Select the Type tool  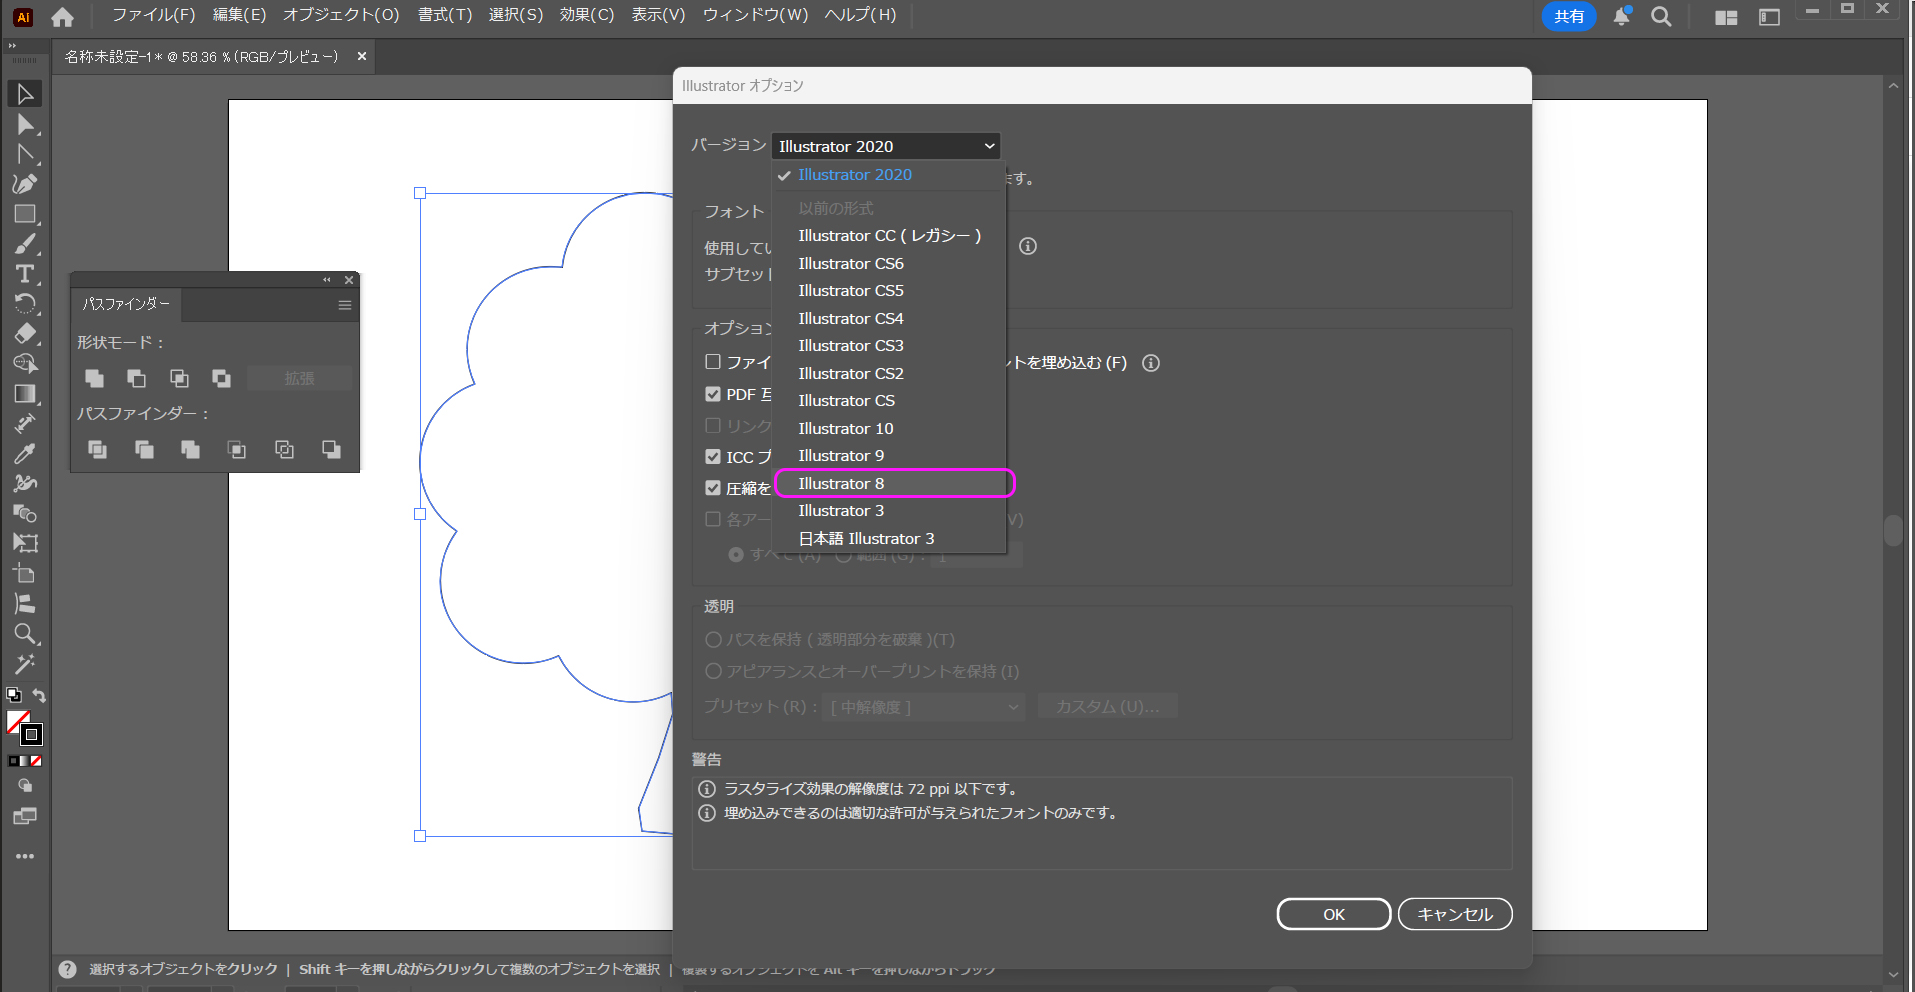click(25, 274)
